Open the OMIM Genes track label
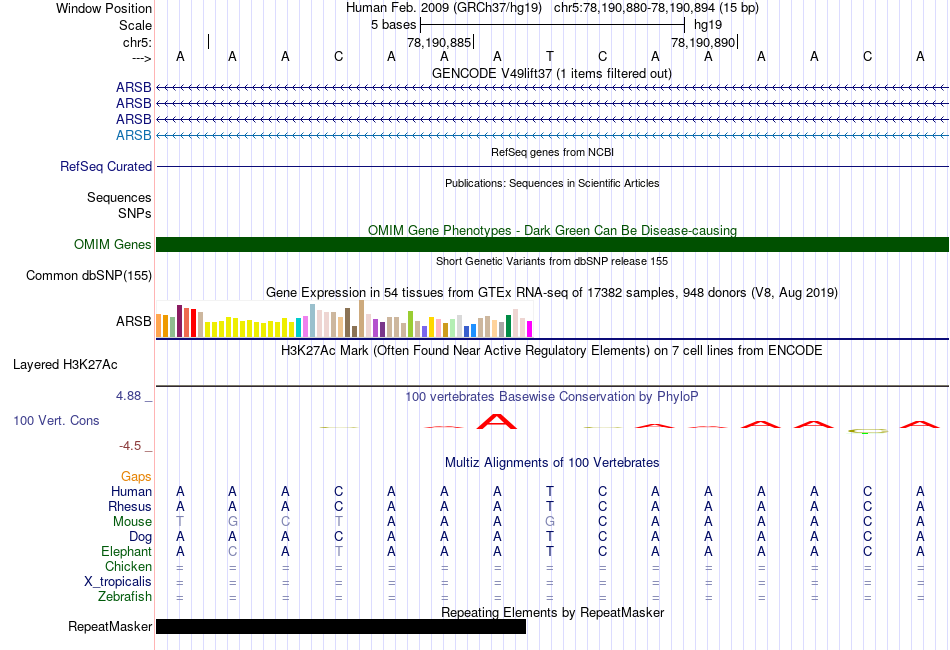The height and width of the screenshot is (650, 950). [x=113, y=244]
